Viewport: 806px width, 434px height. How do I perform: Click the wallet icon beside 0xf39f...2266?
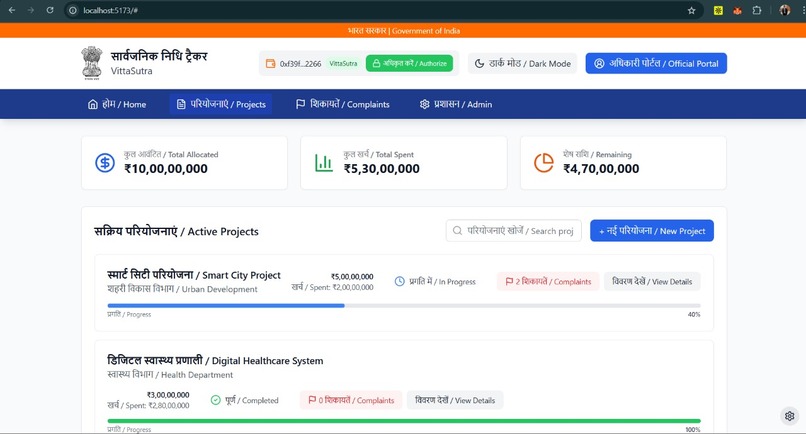270,64
